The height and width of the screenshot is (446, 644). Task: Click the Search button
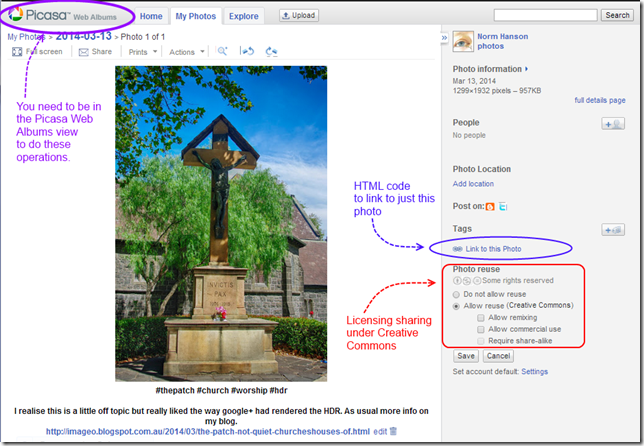coord(617,15)
